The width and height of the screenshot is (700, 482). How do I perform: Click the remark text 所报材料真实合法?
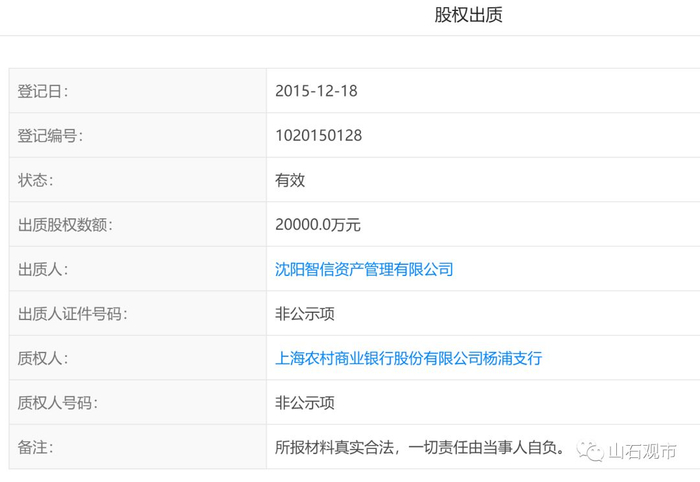(x=334, y=447)
